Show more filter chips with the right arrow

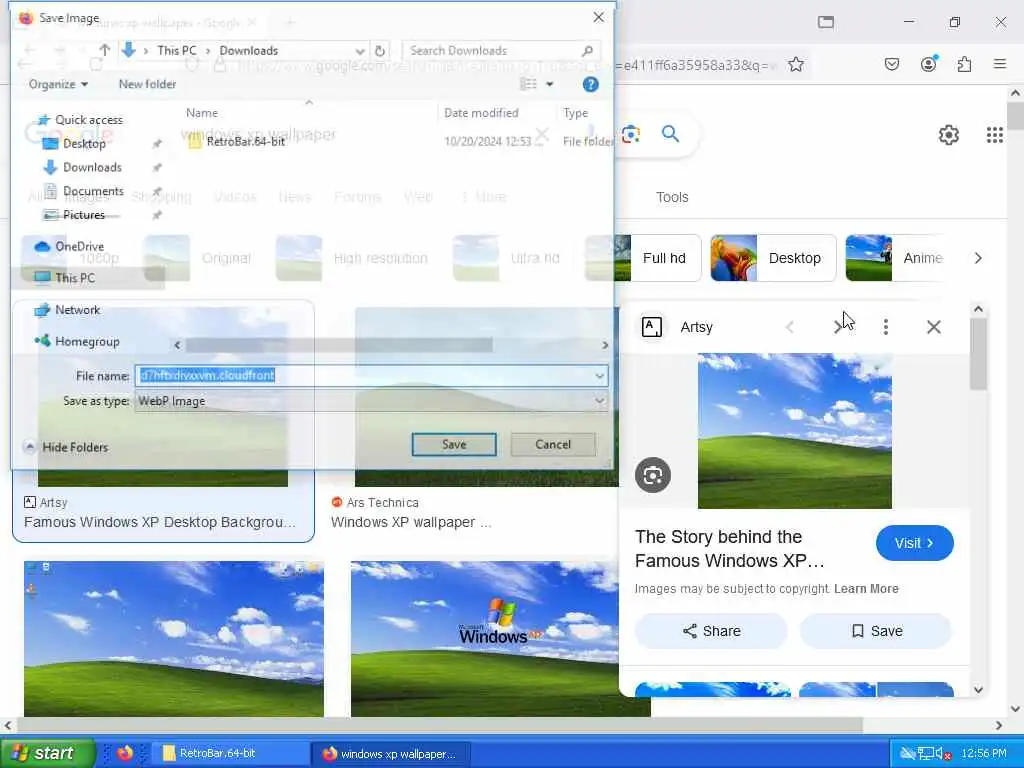point(978,258)
